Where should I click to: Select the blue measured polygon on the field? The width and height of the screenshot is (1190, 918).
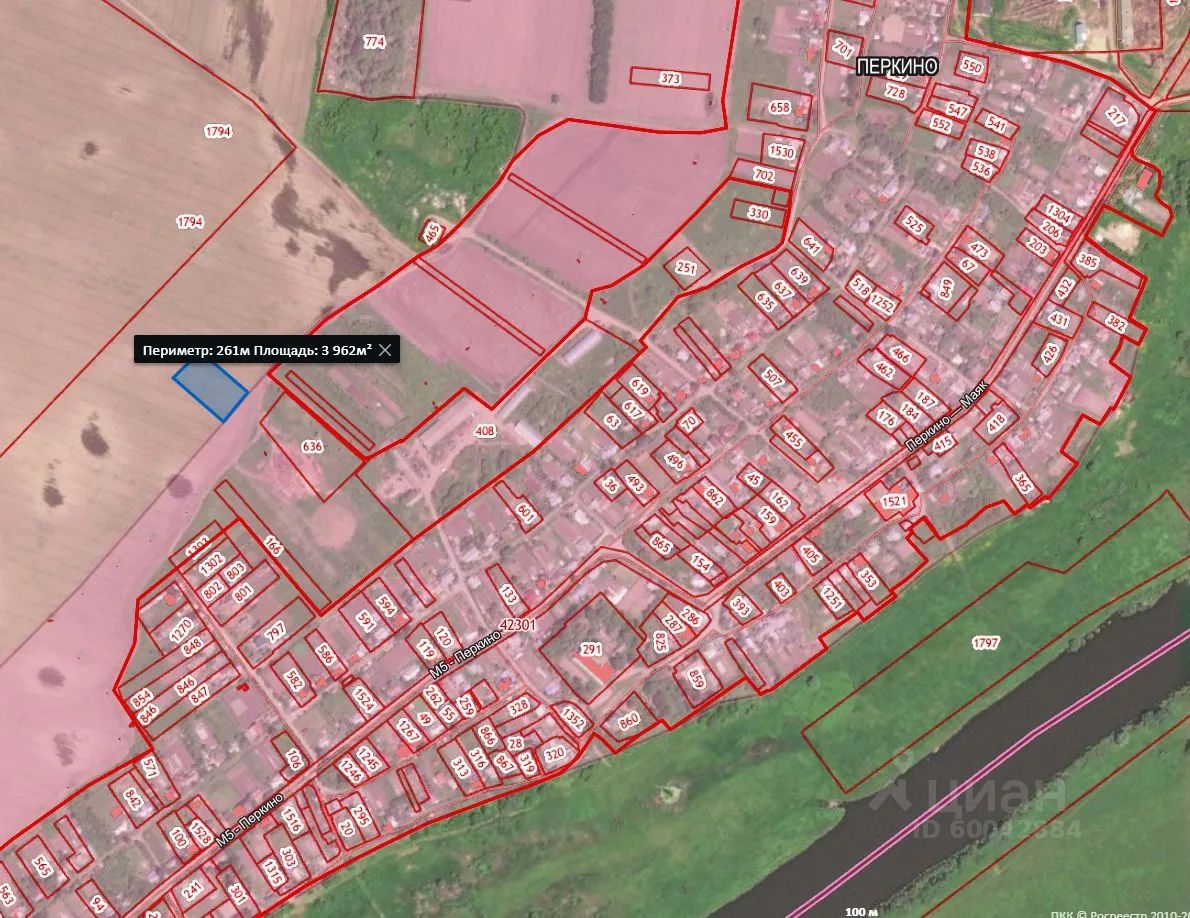[x=210, y=390]
